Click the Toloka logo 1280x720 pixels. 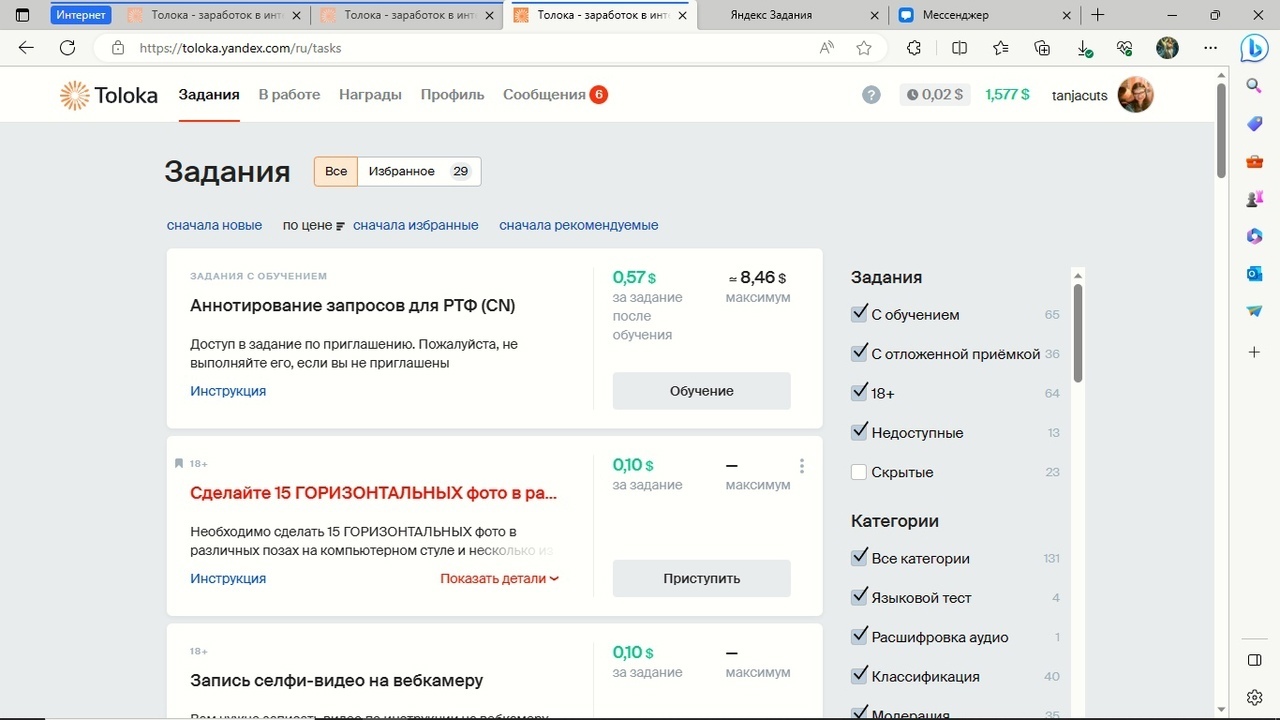point(107,95)
